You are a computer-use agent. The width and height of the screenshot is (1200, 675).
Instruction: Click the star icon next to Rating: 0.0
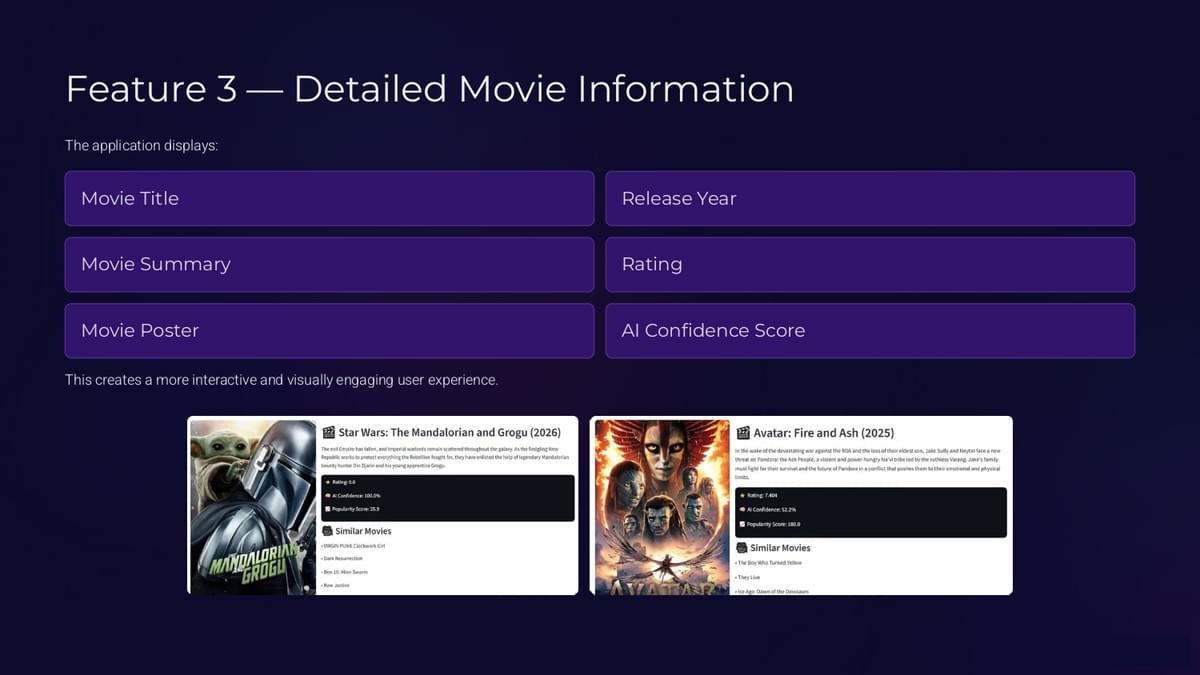pos(327,482)
